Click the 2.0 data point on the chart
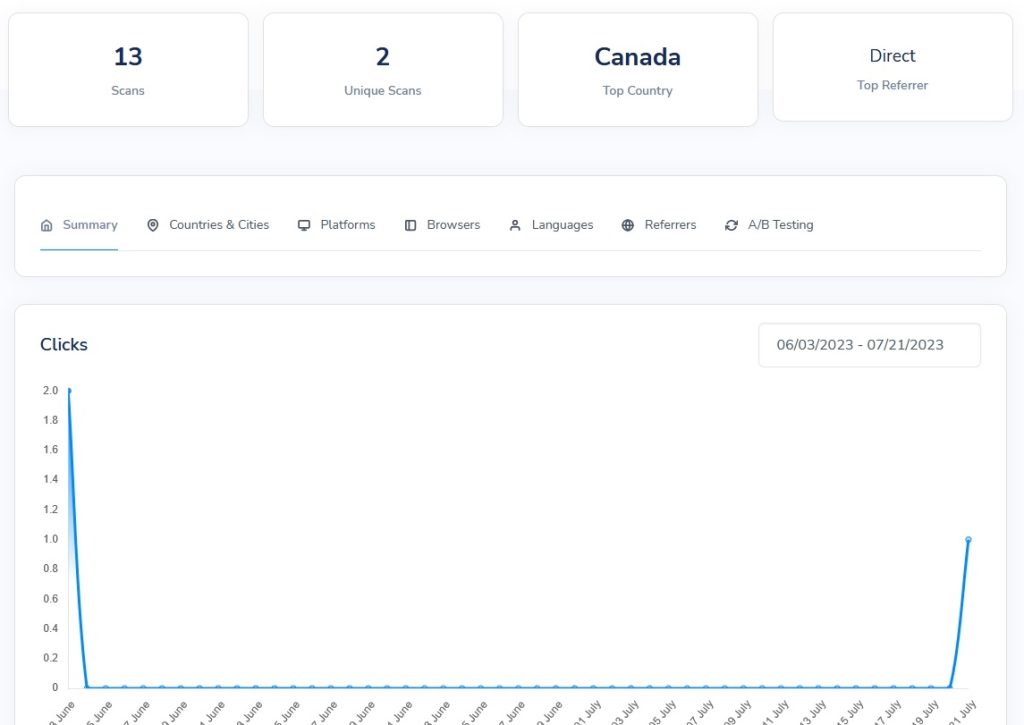 (69, 391)
